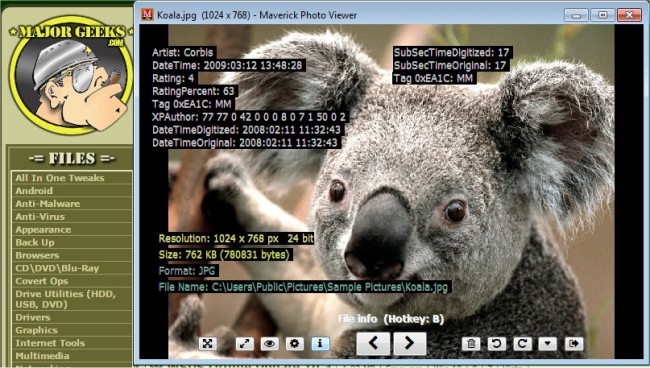Rotate the image counterclockwise
650x368 pixels.
pos(496,344)
